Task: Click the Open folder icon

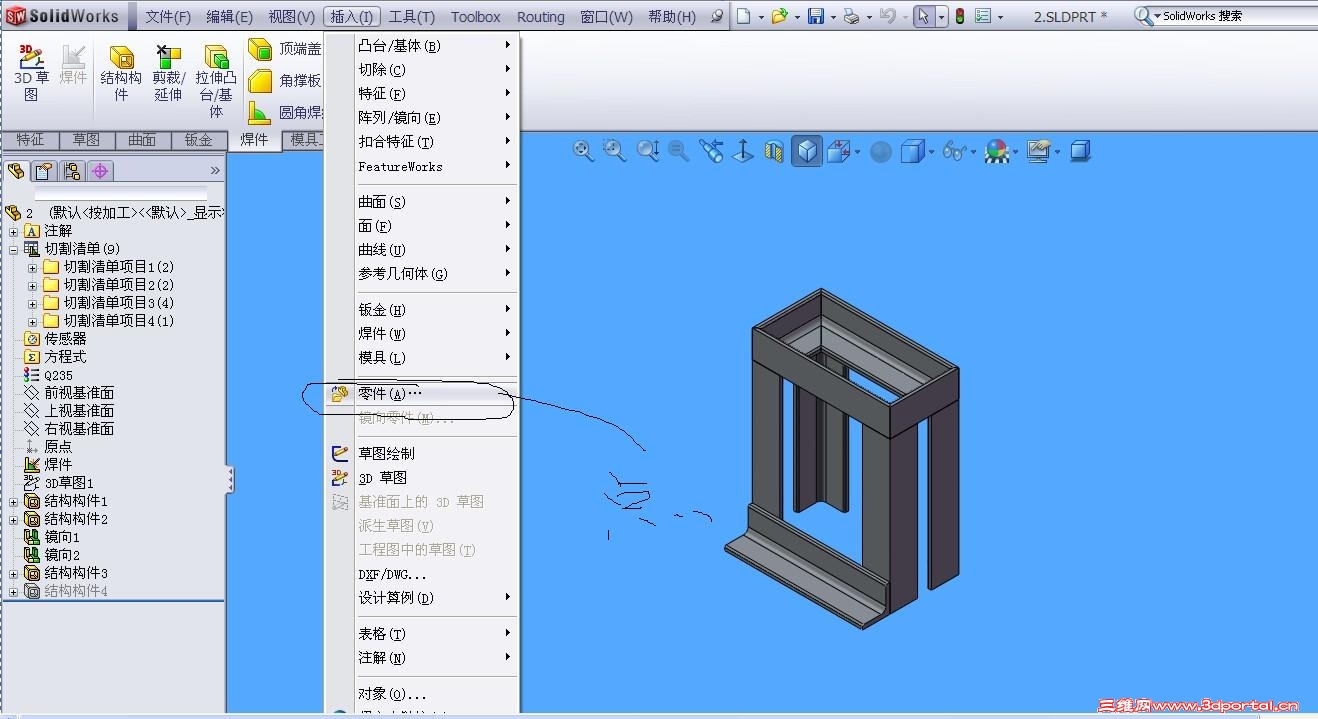Action: pos(780,16)
